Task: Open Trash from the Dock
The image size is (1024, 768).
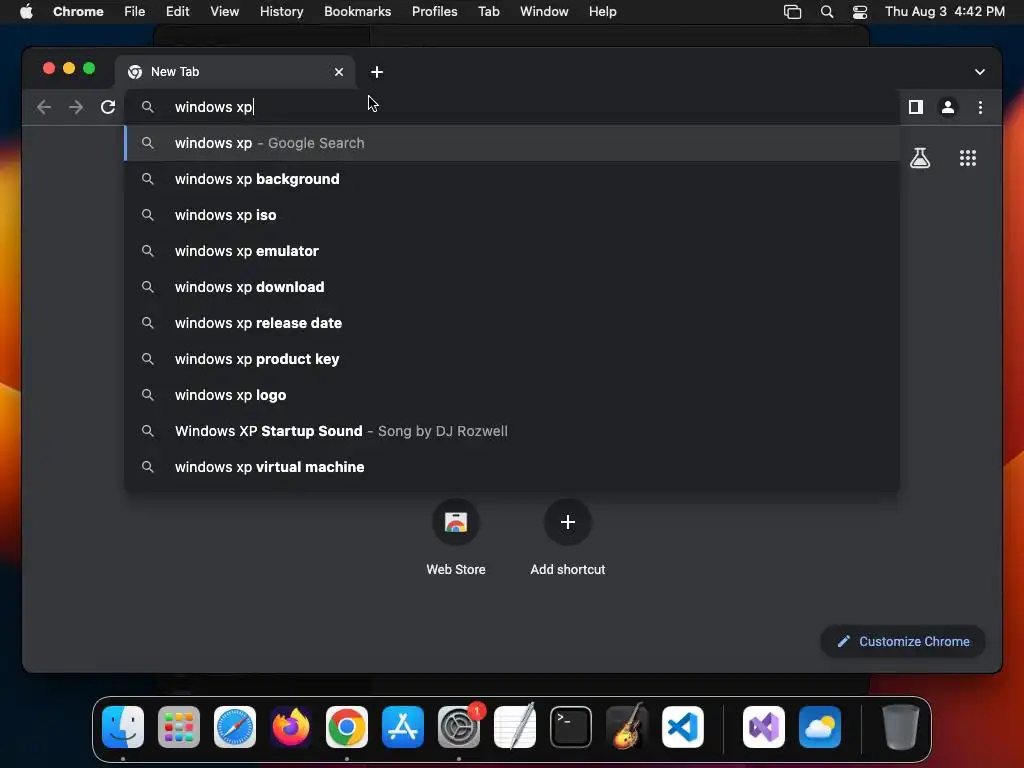Action: pos(901,727)
